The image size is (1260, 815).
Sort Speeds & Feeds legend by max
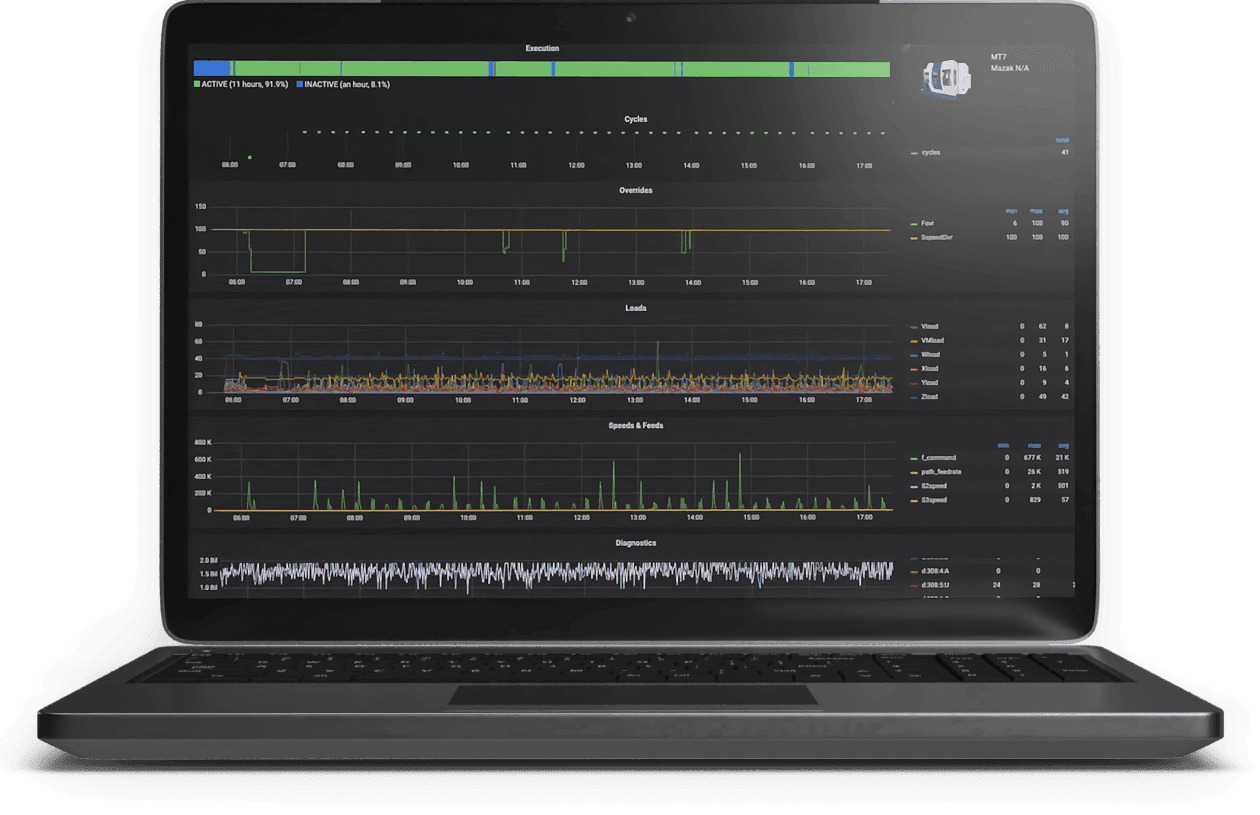coord(1035,445)
